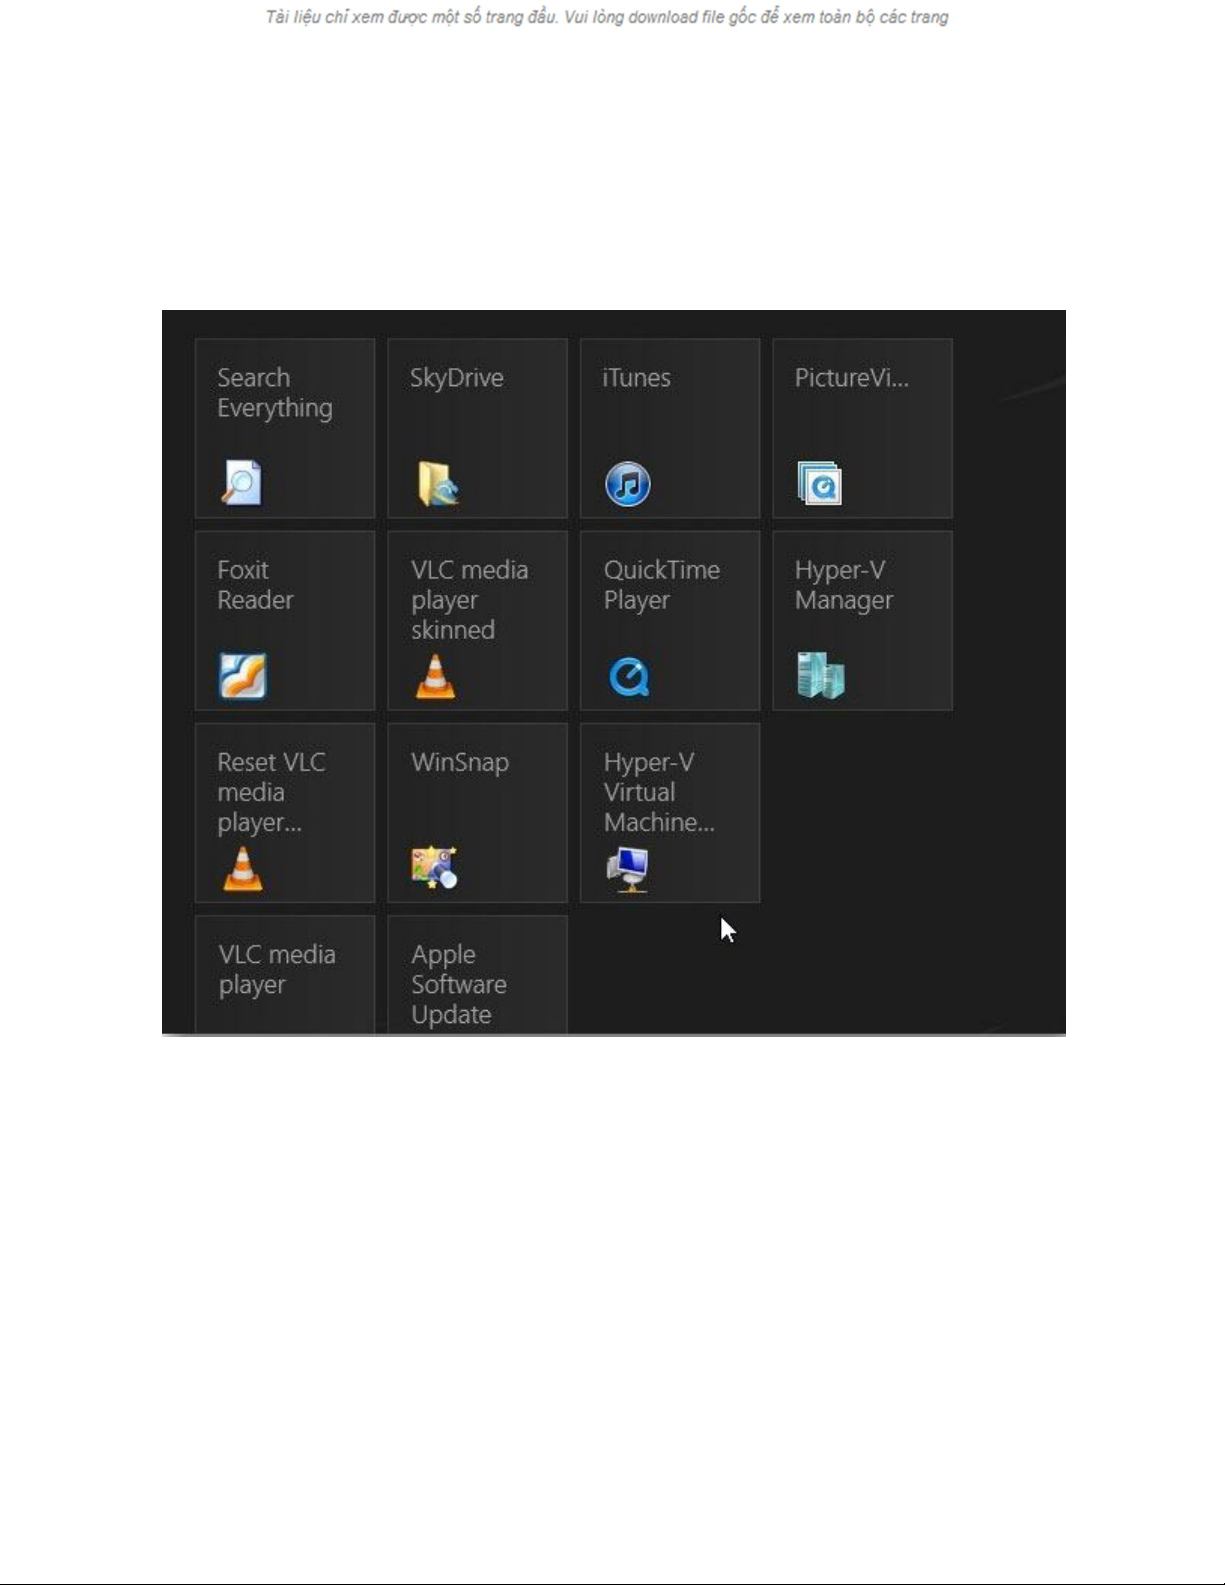This screenshot has height=1585, width=1225.
Task: Click the 'SkyDrive' tile title text
Action: click(x=456, y=378)
